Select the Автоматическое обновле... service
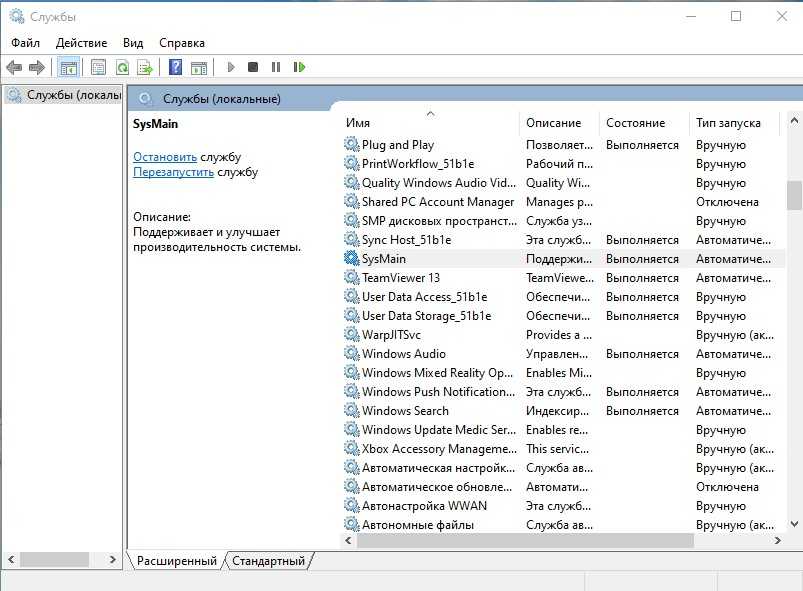The height and width of the screenshot is (591, 803). point(562,487)
